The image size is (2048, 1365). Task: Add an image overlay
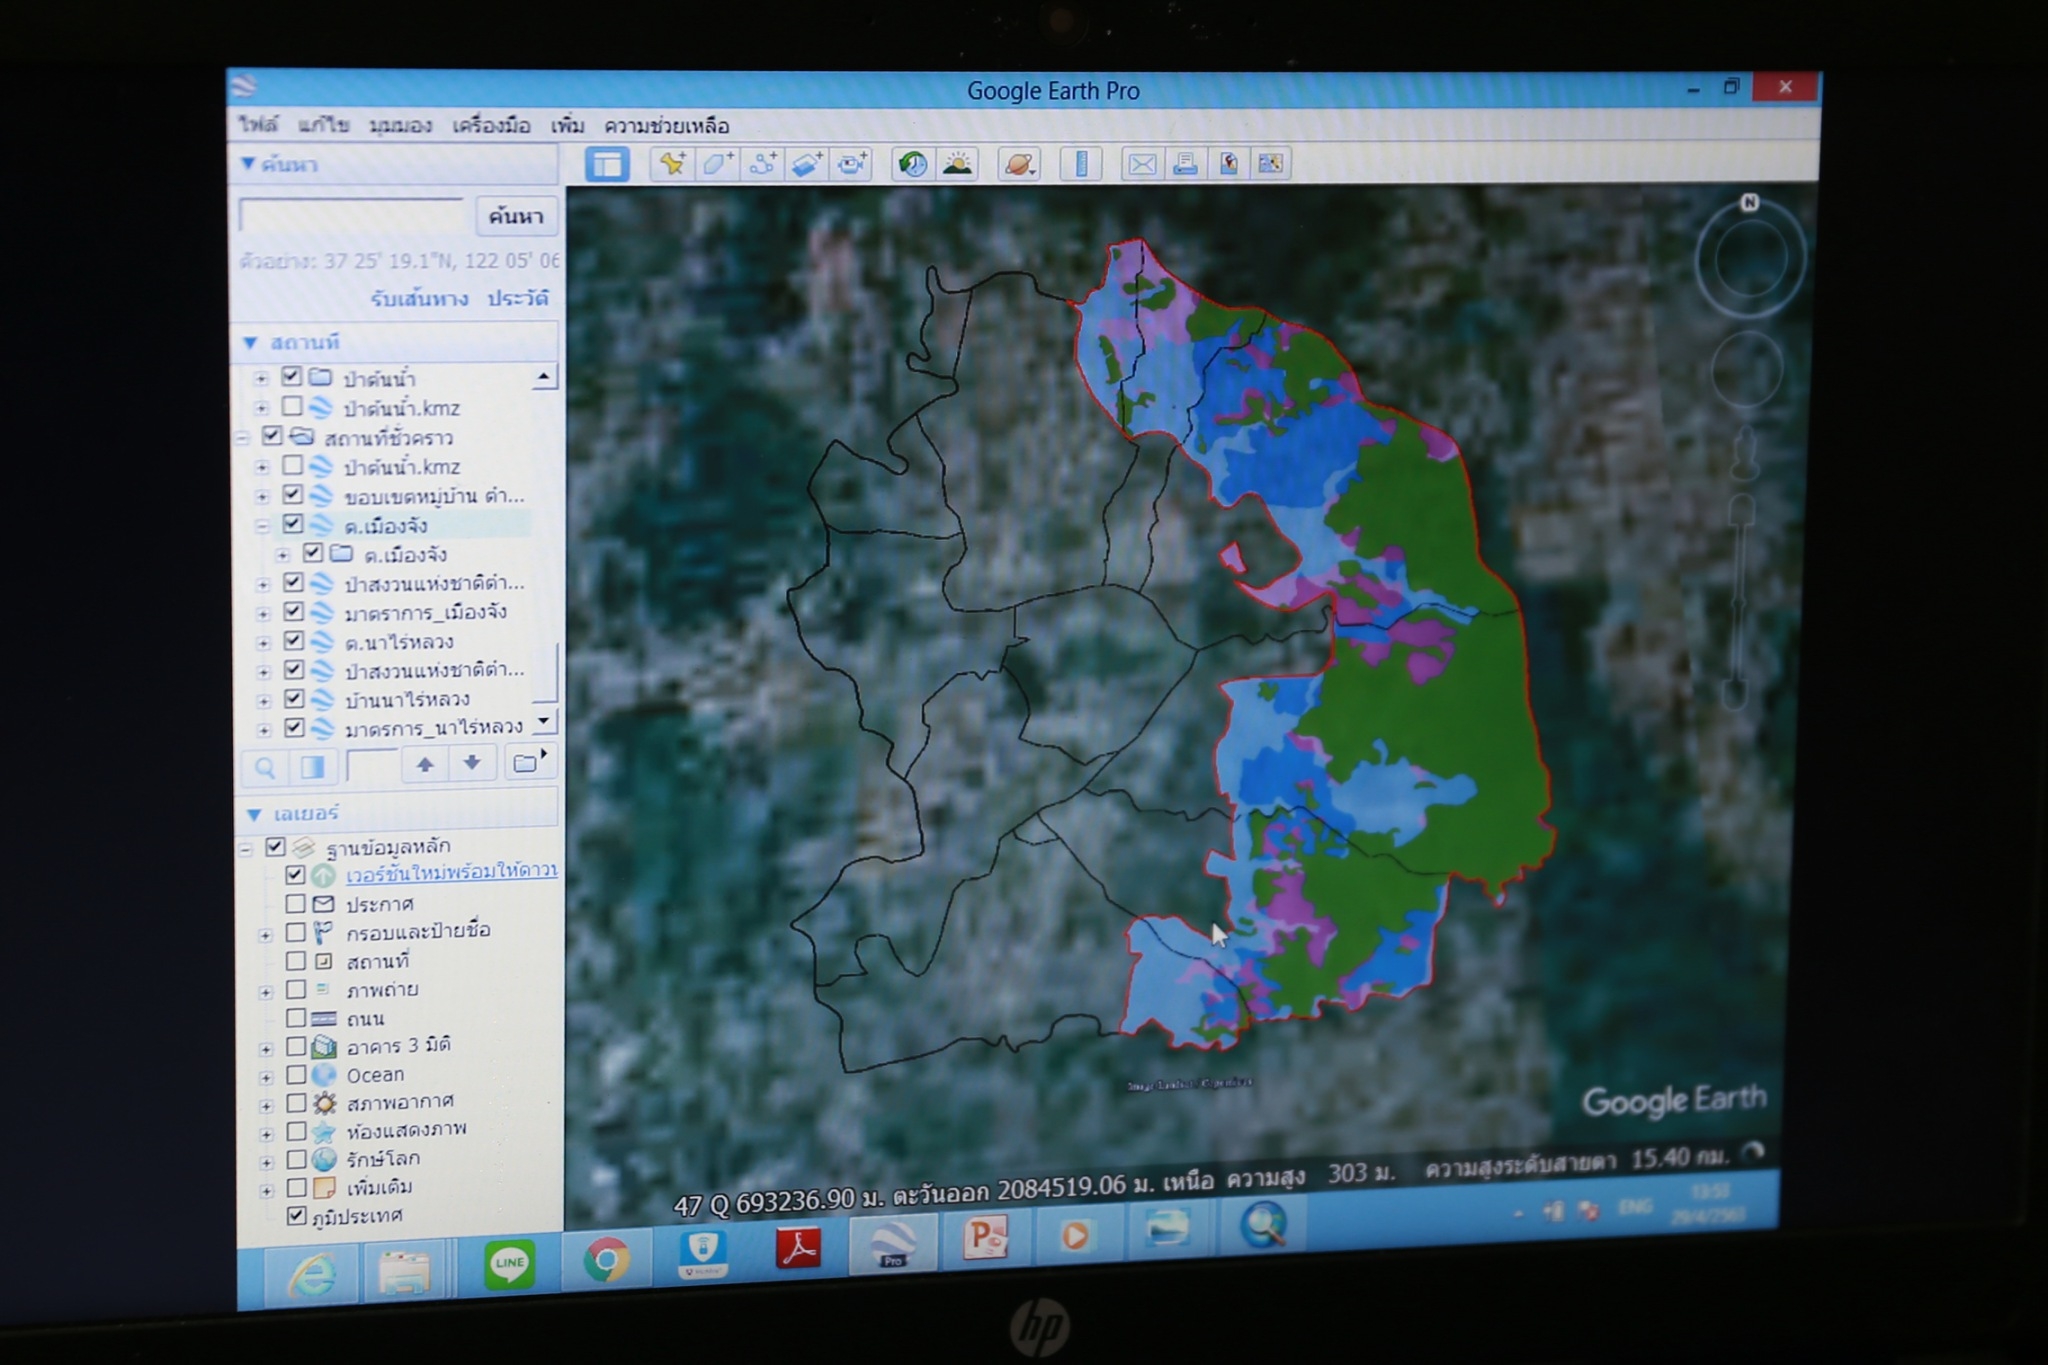[x=807, y=163]
